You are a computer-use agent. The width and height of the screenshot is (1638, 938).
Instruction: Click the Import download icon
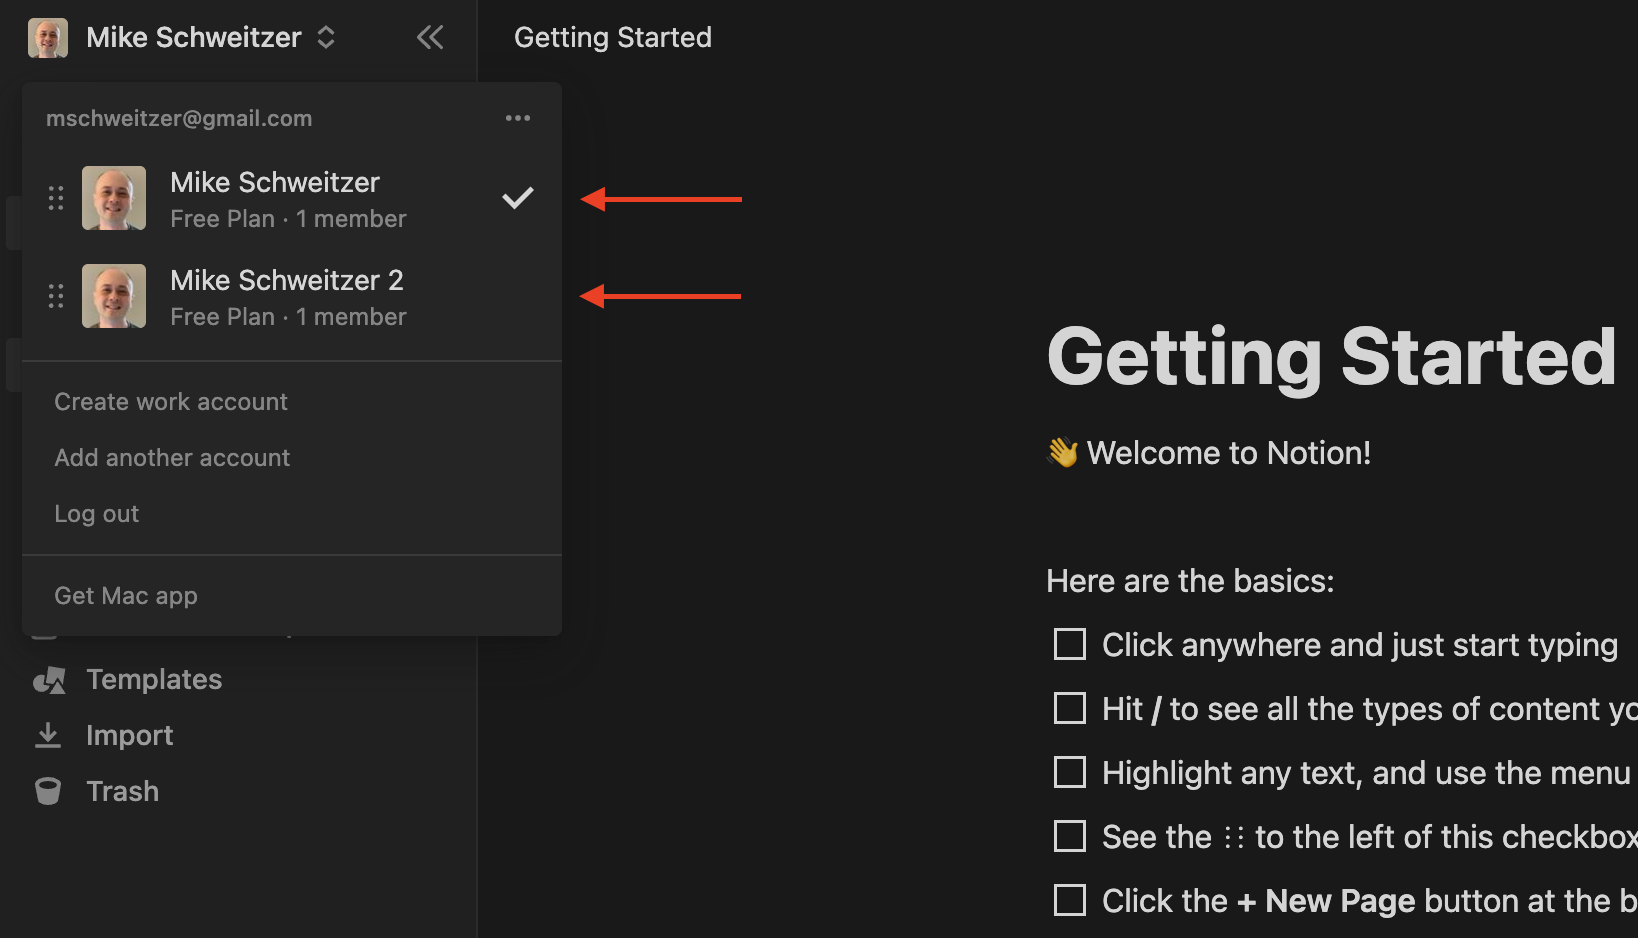coord(48,736)
